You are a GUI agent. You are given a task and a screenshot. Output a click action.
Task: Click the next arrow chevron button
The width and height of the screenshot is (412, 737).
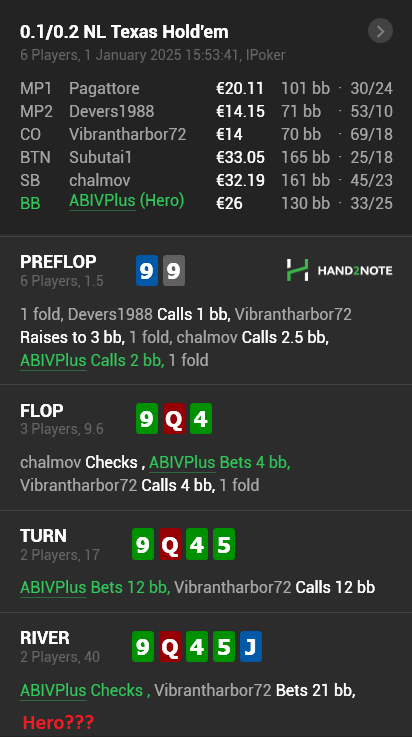point(380,31)
